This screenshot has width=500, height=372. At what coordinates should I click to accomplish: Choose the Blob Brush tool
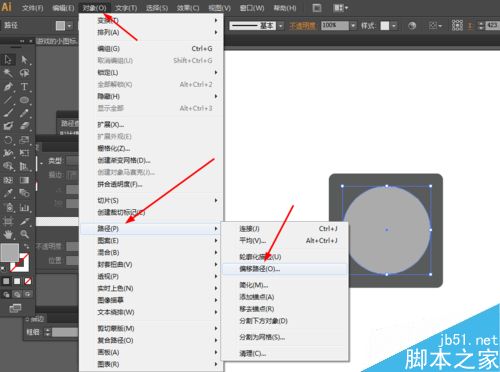pyautogui.click(x=8, y=126)
